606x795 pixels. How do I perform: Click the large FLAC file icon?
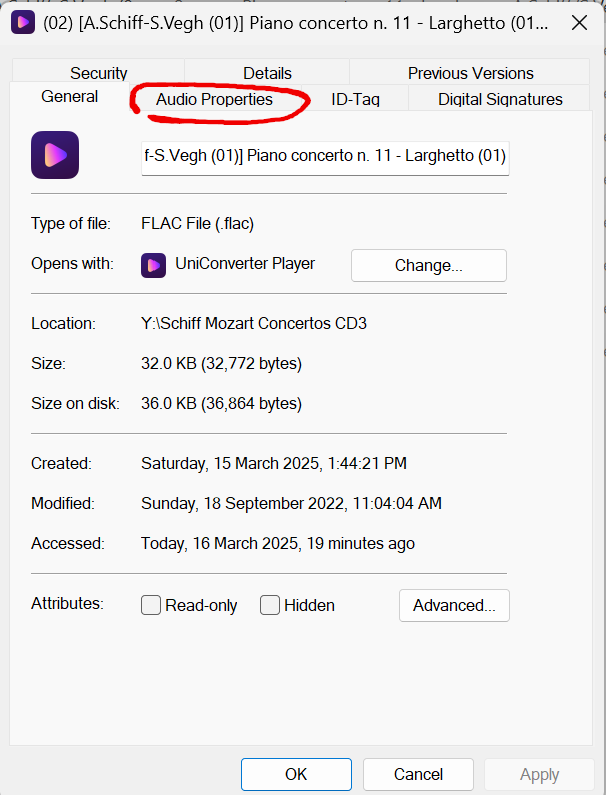point(55,155)
